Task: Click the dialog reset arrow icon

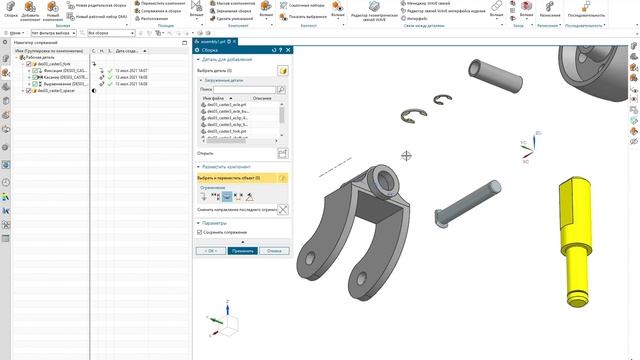Action: (x=274, y=50)
